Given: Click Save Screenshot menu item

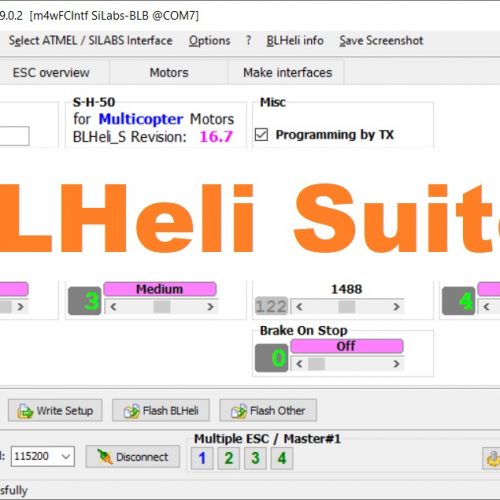Looking at the screenshot, I should coord(381,41).
